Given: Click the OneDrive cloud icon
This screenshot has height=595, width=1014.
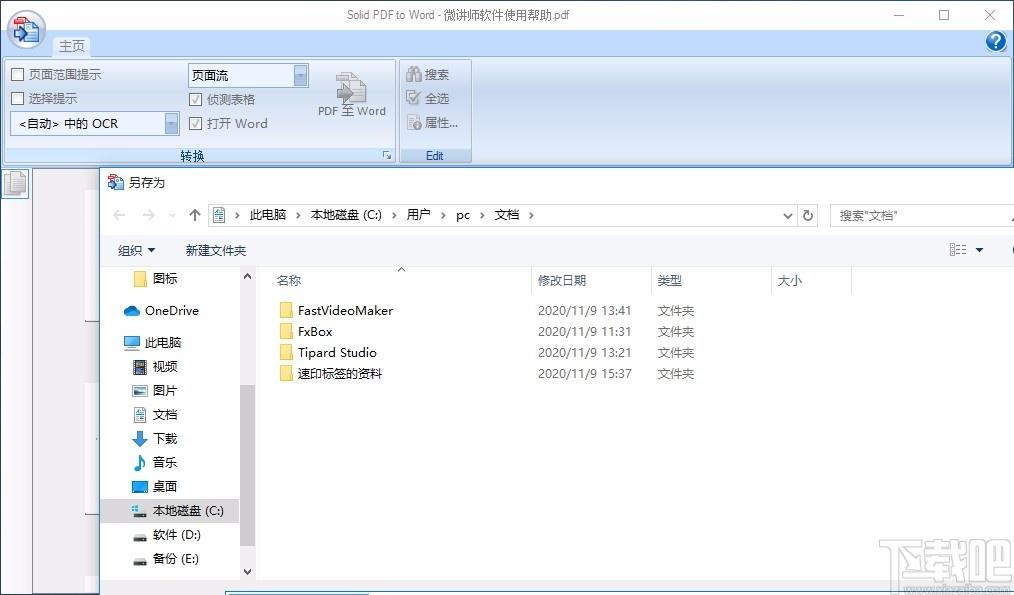Looking at the screenshot, I should coord(131,311).
